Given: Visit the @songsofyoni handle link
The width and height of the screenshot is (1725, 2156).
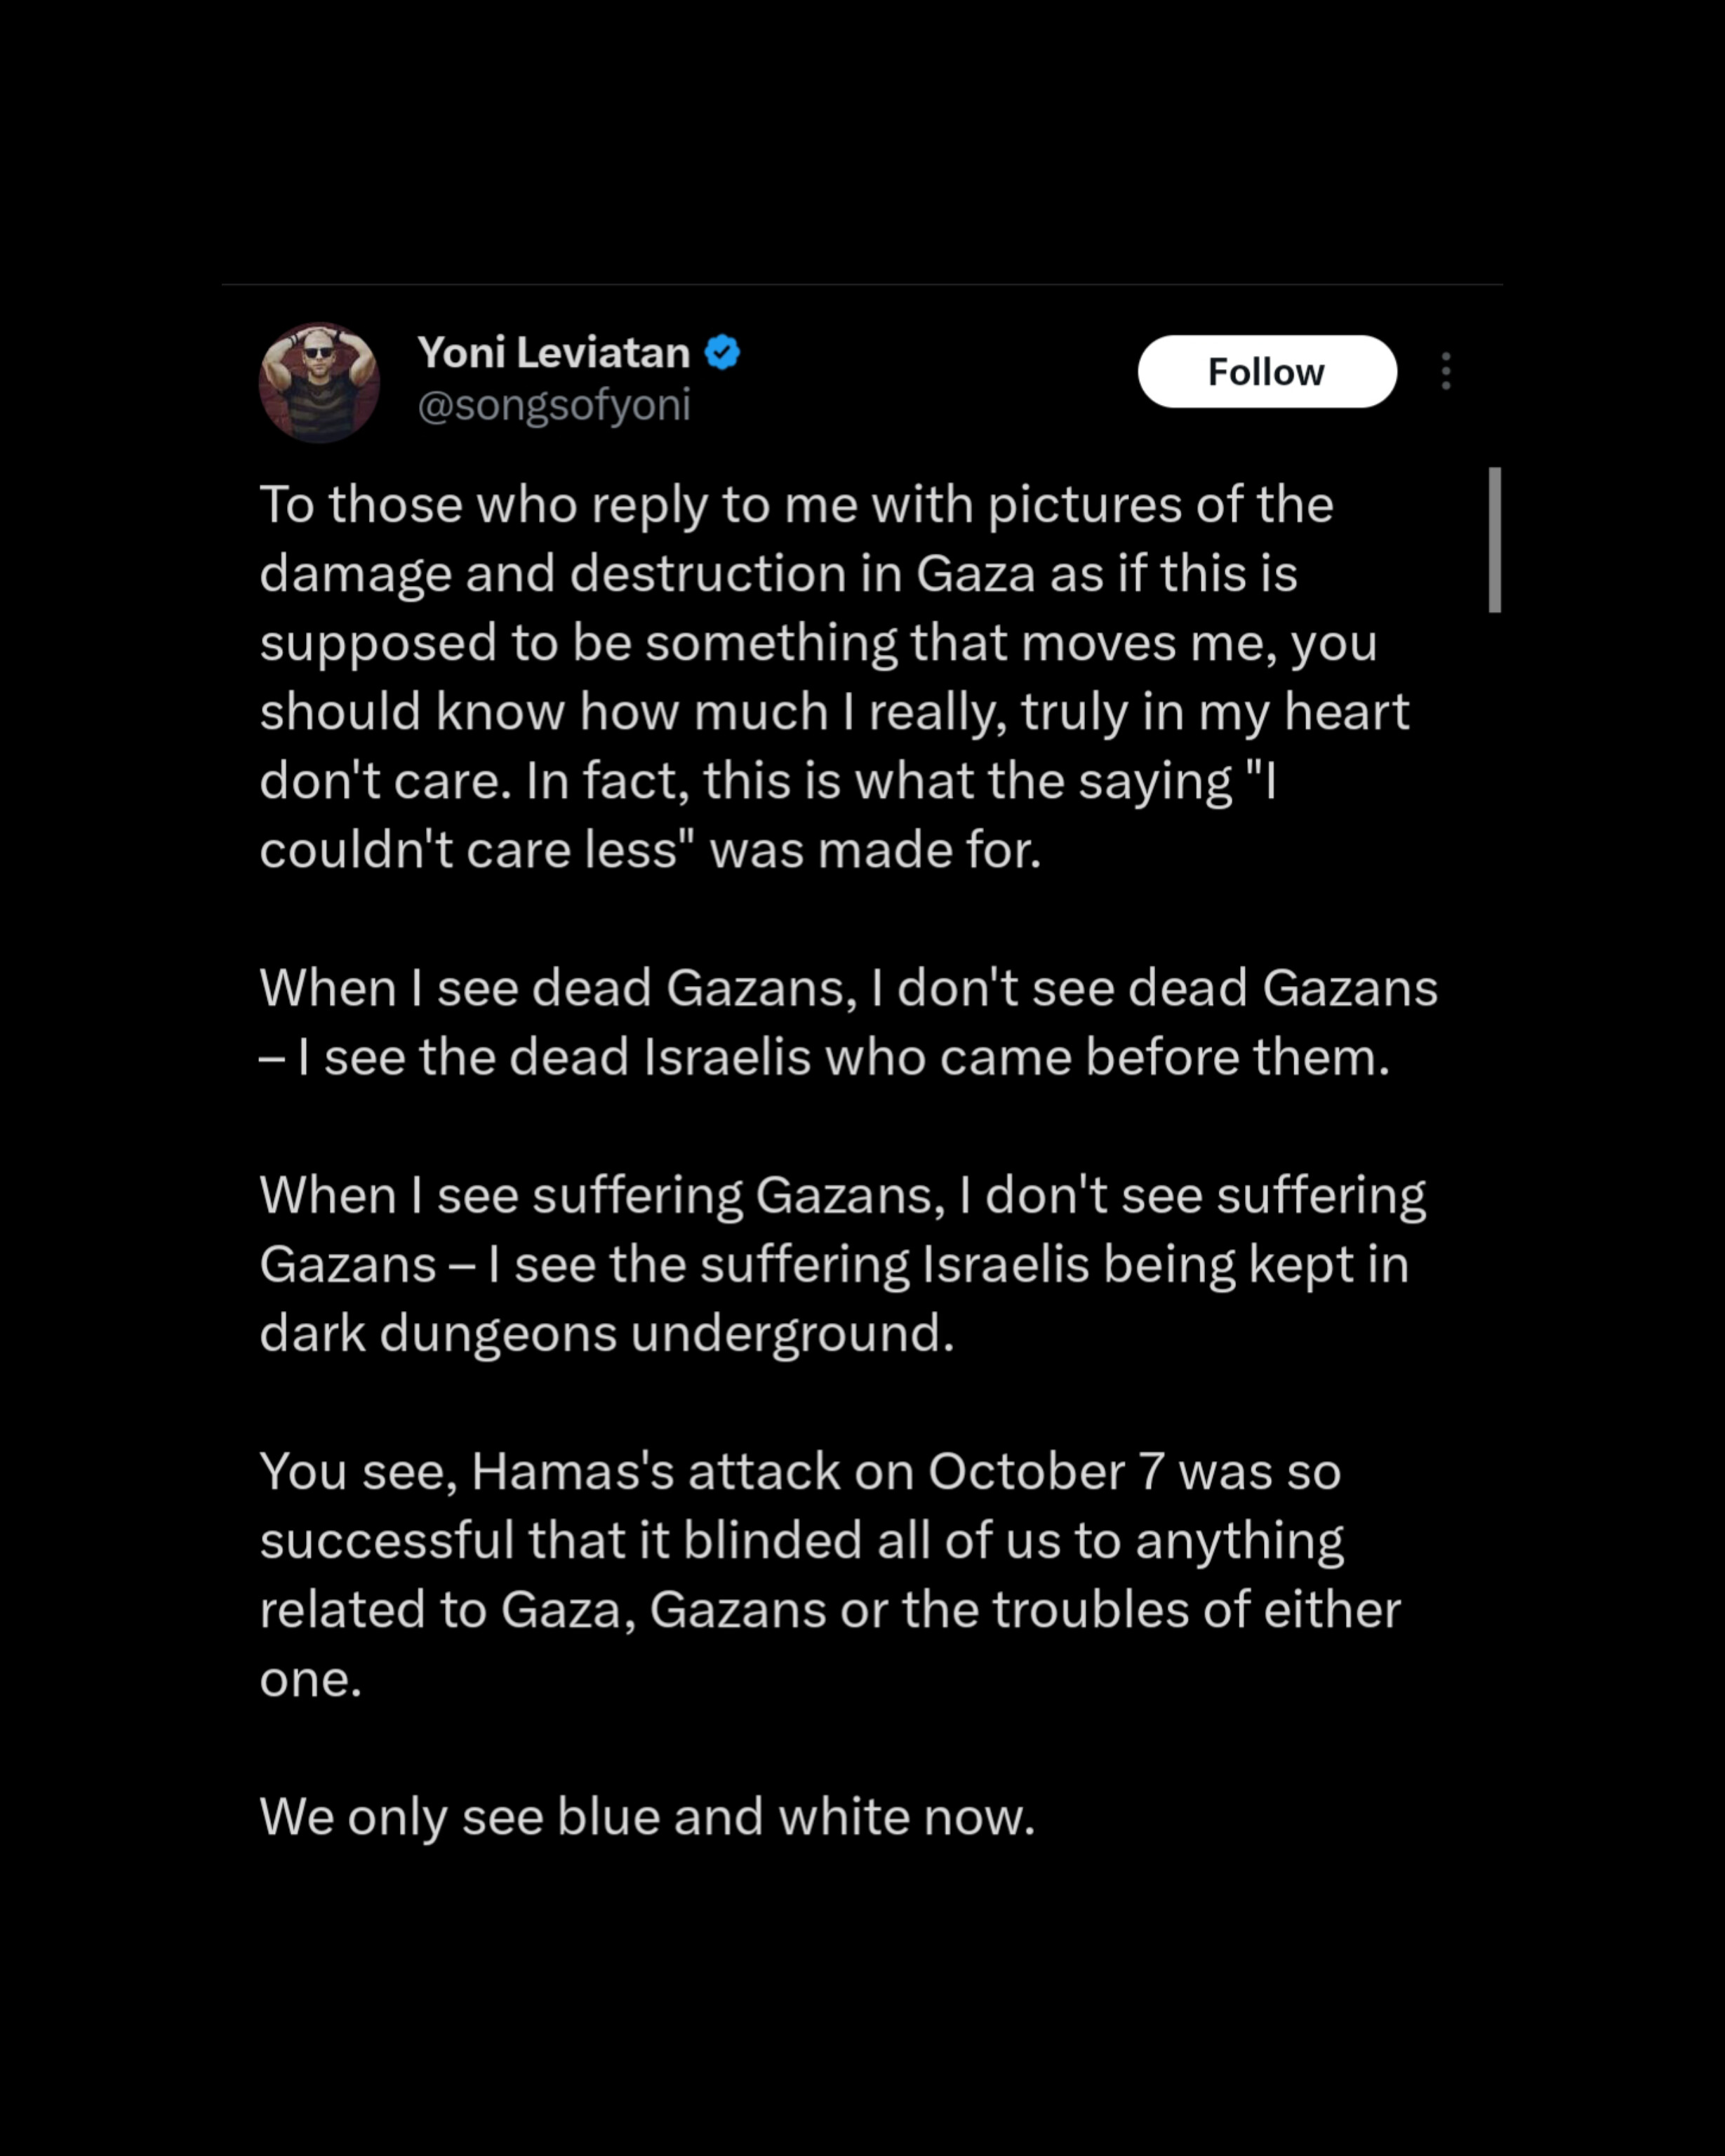Looking at the screenshot, I should click(554, 405).
